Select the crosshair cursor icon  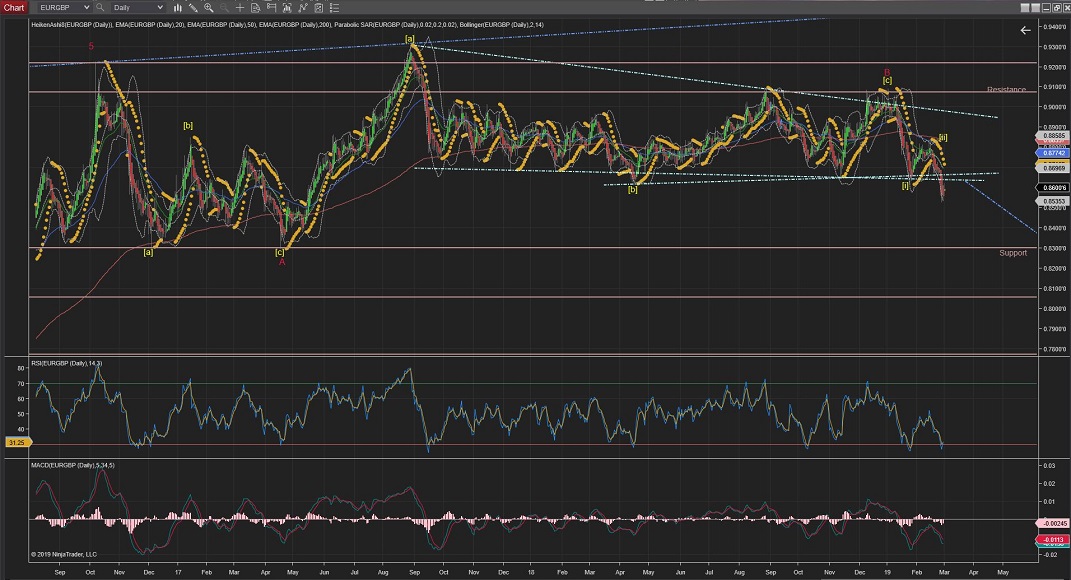tap(240, 8)
